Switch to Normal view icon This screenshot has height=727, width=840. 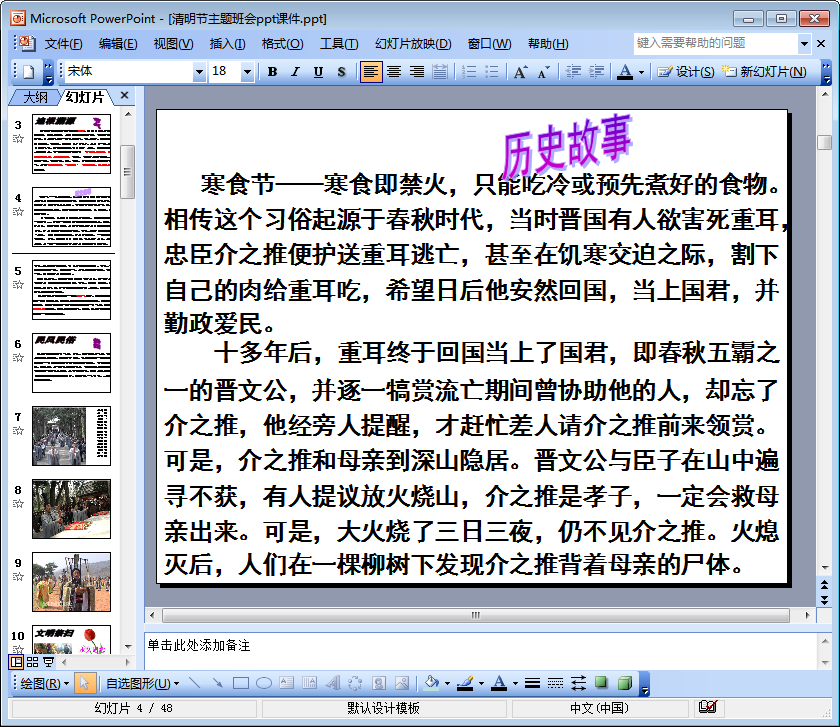17,662
